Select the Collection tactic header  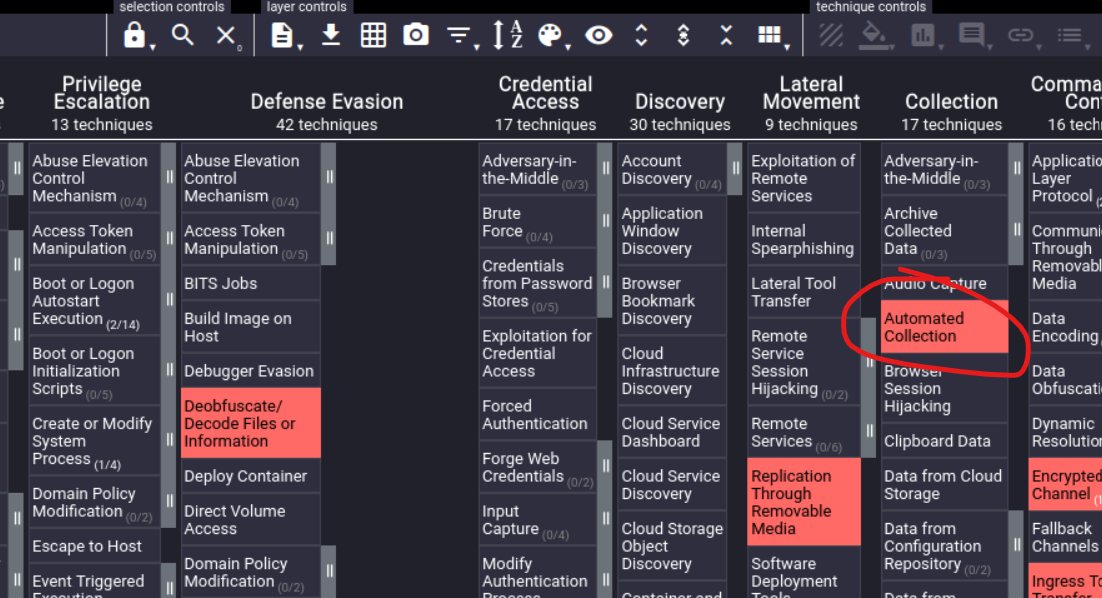click(951, 101)
